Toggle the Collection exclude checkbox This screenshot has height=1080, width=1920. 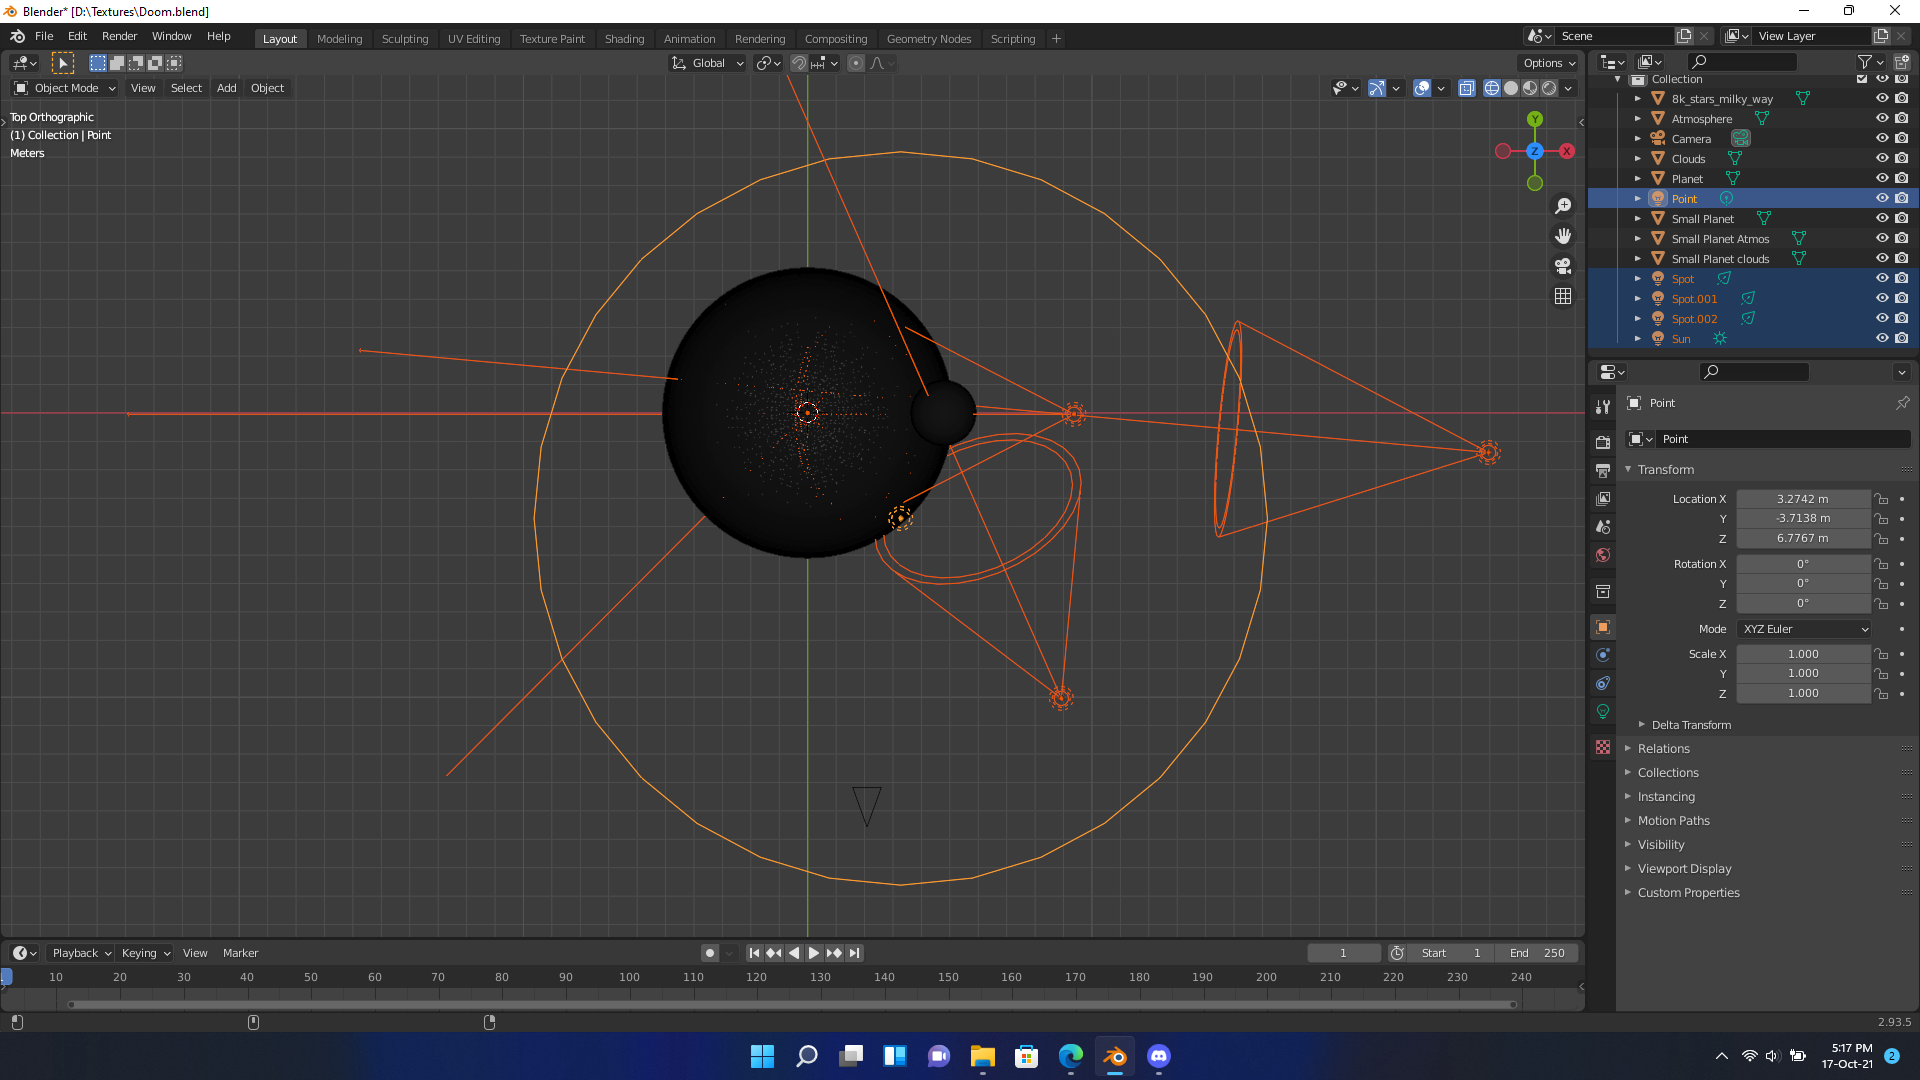click(x=1862, y=79)
